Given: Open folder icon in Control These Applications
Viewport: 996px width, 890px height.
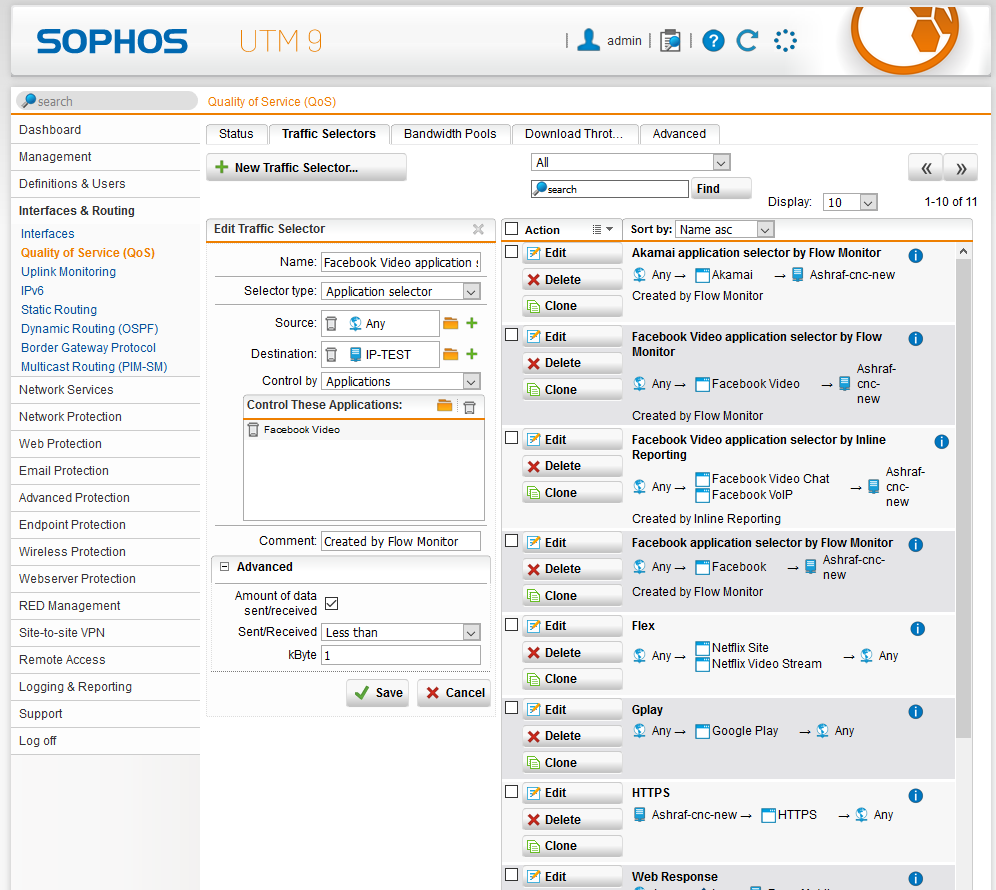Looking at the screenshot, I should [x=445, y=405].
